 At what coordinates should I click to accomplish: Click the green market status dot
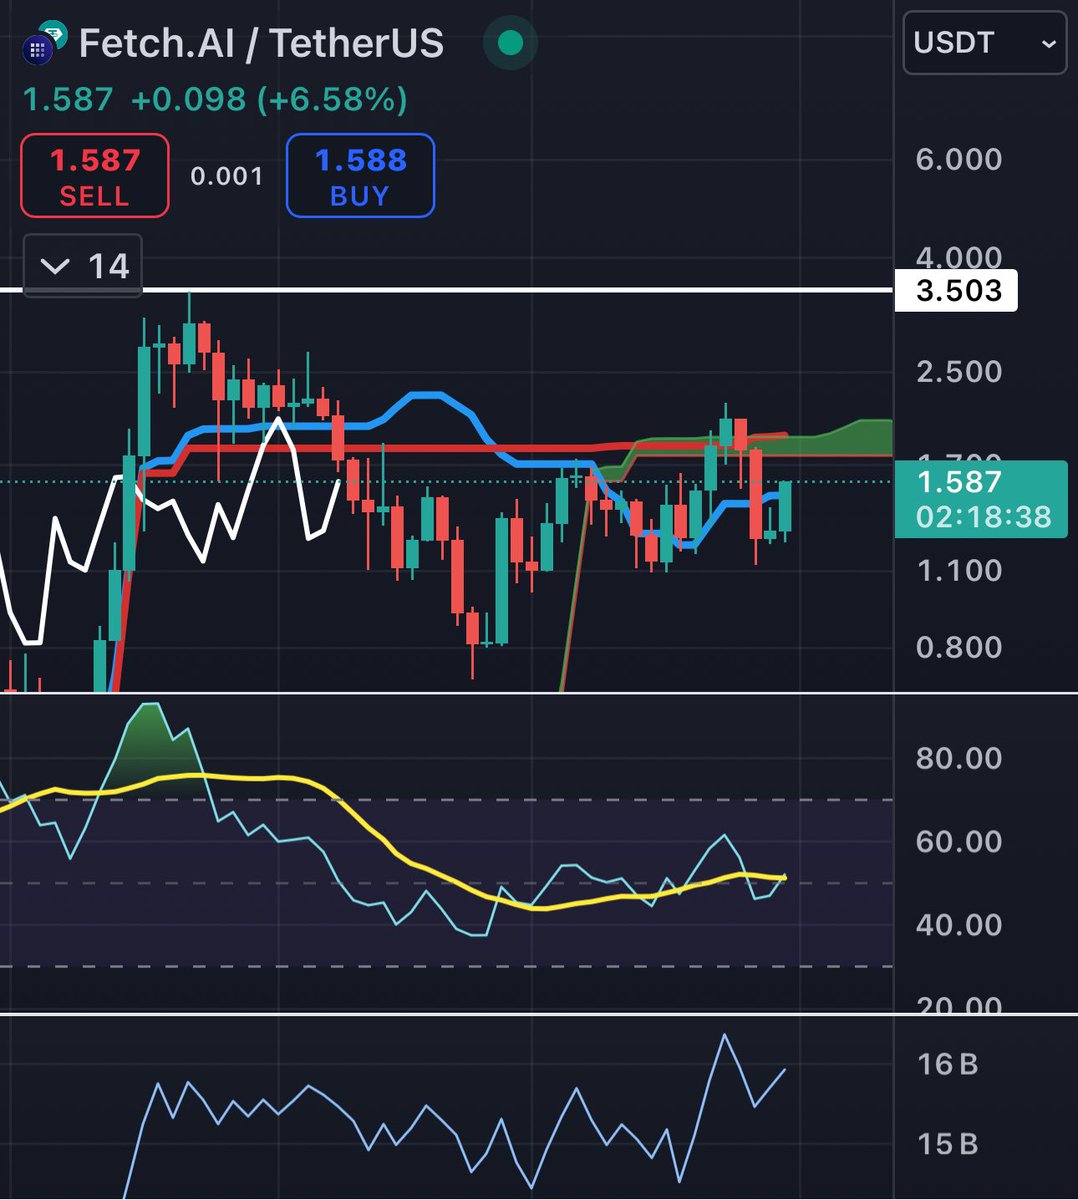click(510, 44)
